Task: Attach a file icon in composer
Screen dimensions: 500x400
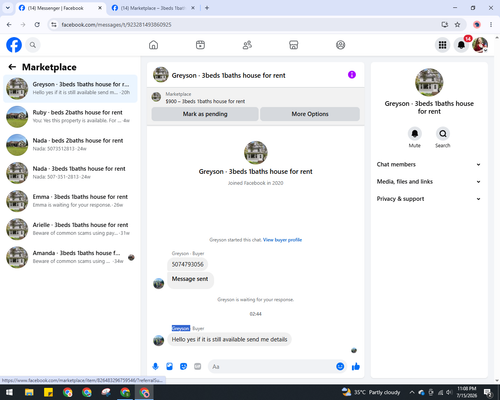Action: click(169, 367)
